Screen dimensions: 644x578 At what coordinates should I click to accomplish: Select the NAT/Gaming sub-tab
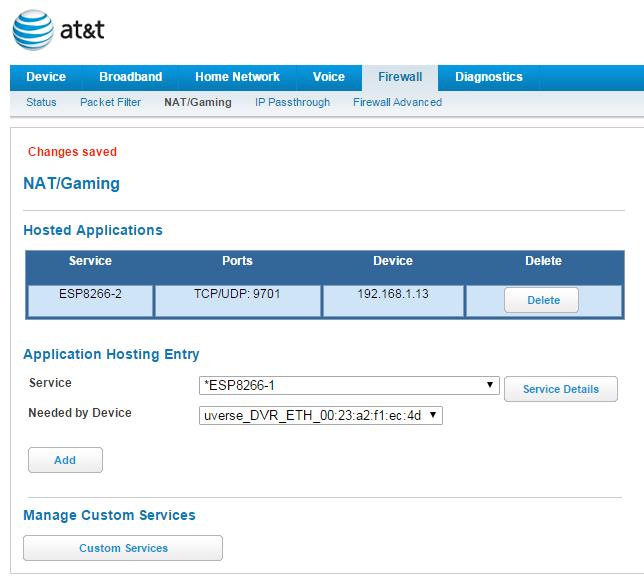pos(198,102)
